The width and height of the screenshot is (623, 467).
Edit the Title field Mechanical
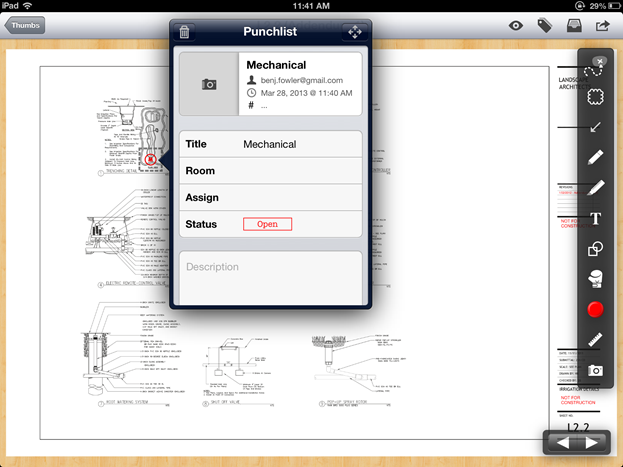coord(271,144)
